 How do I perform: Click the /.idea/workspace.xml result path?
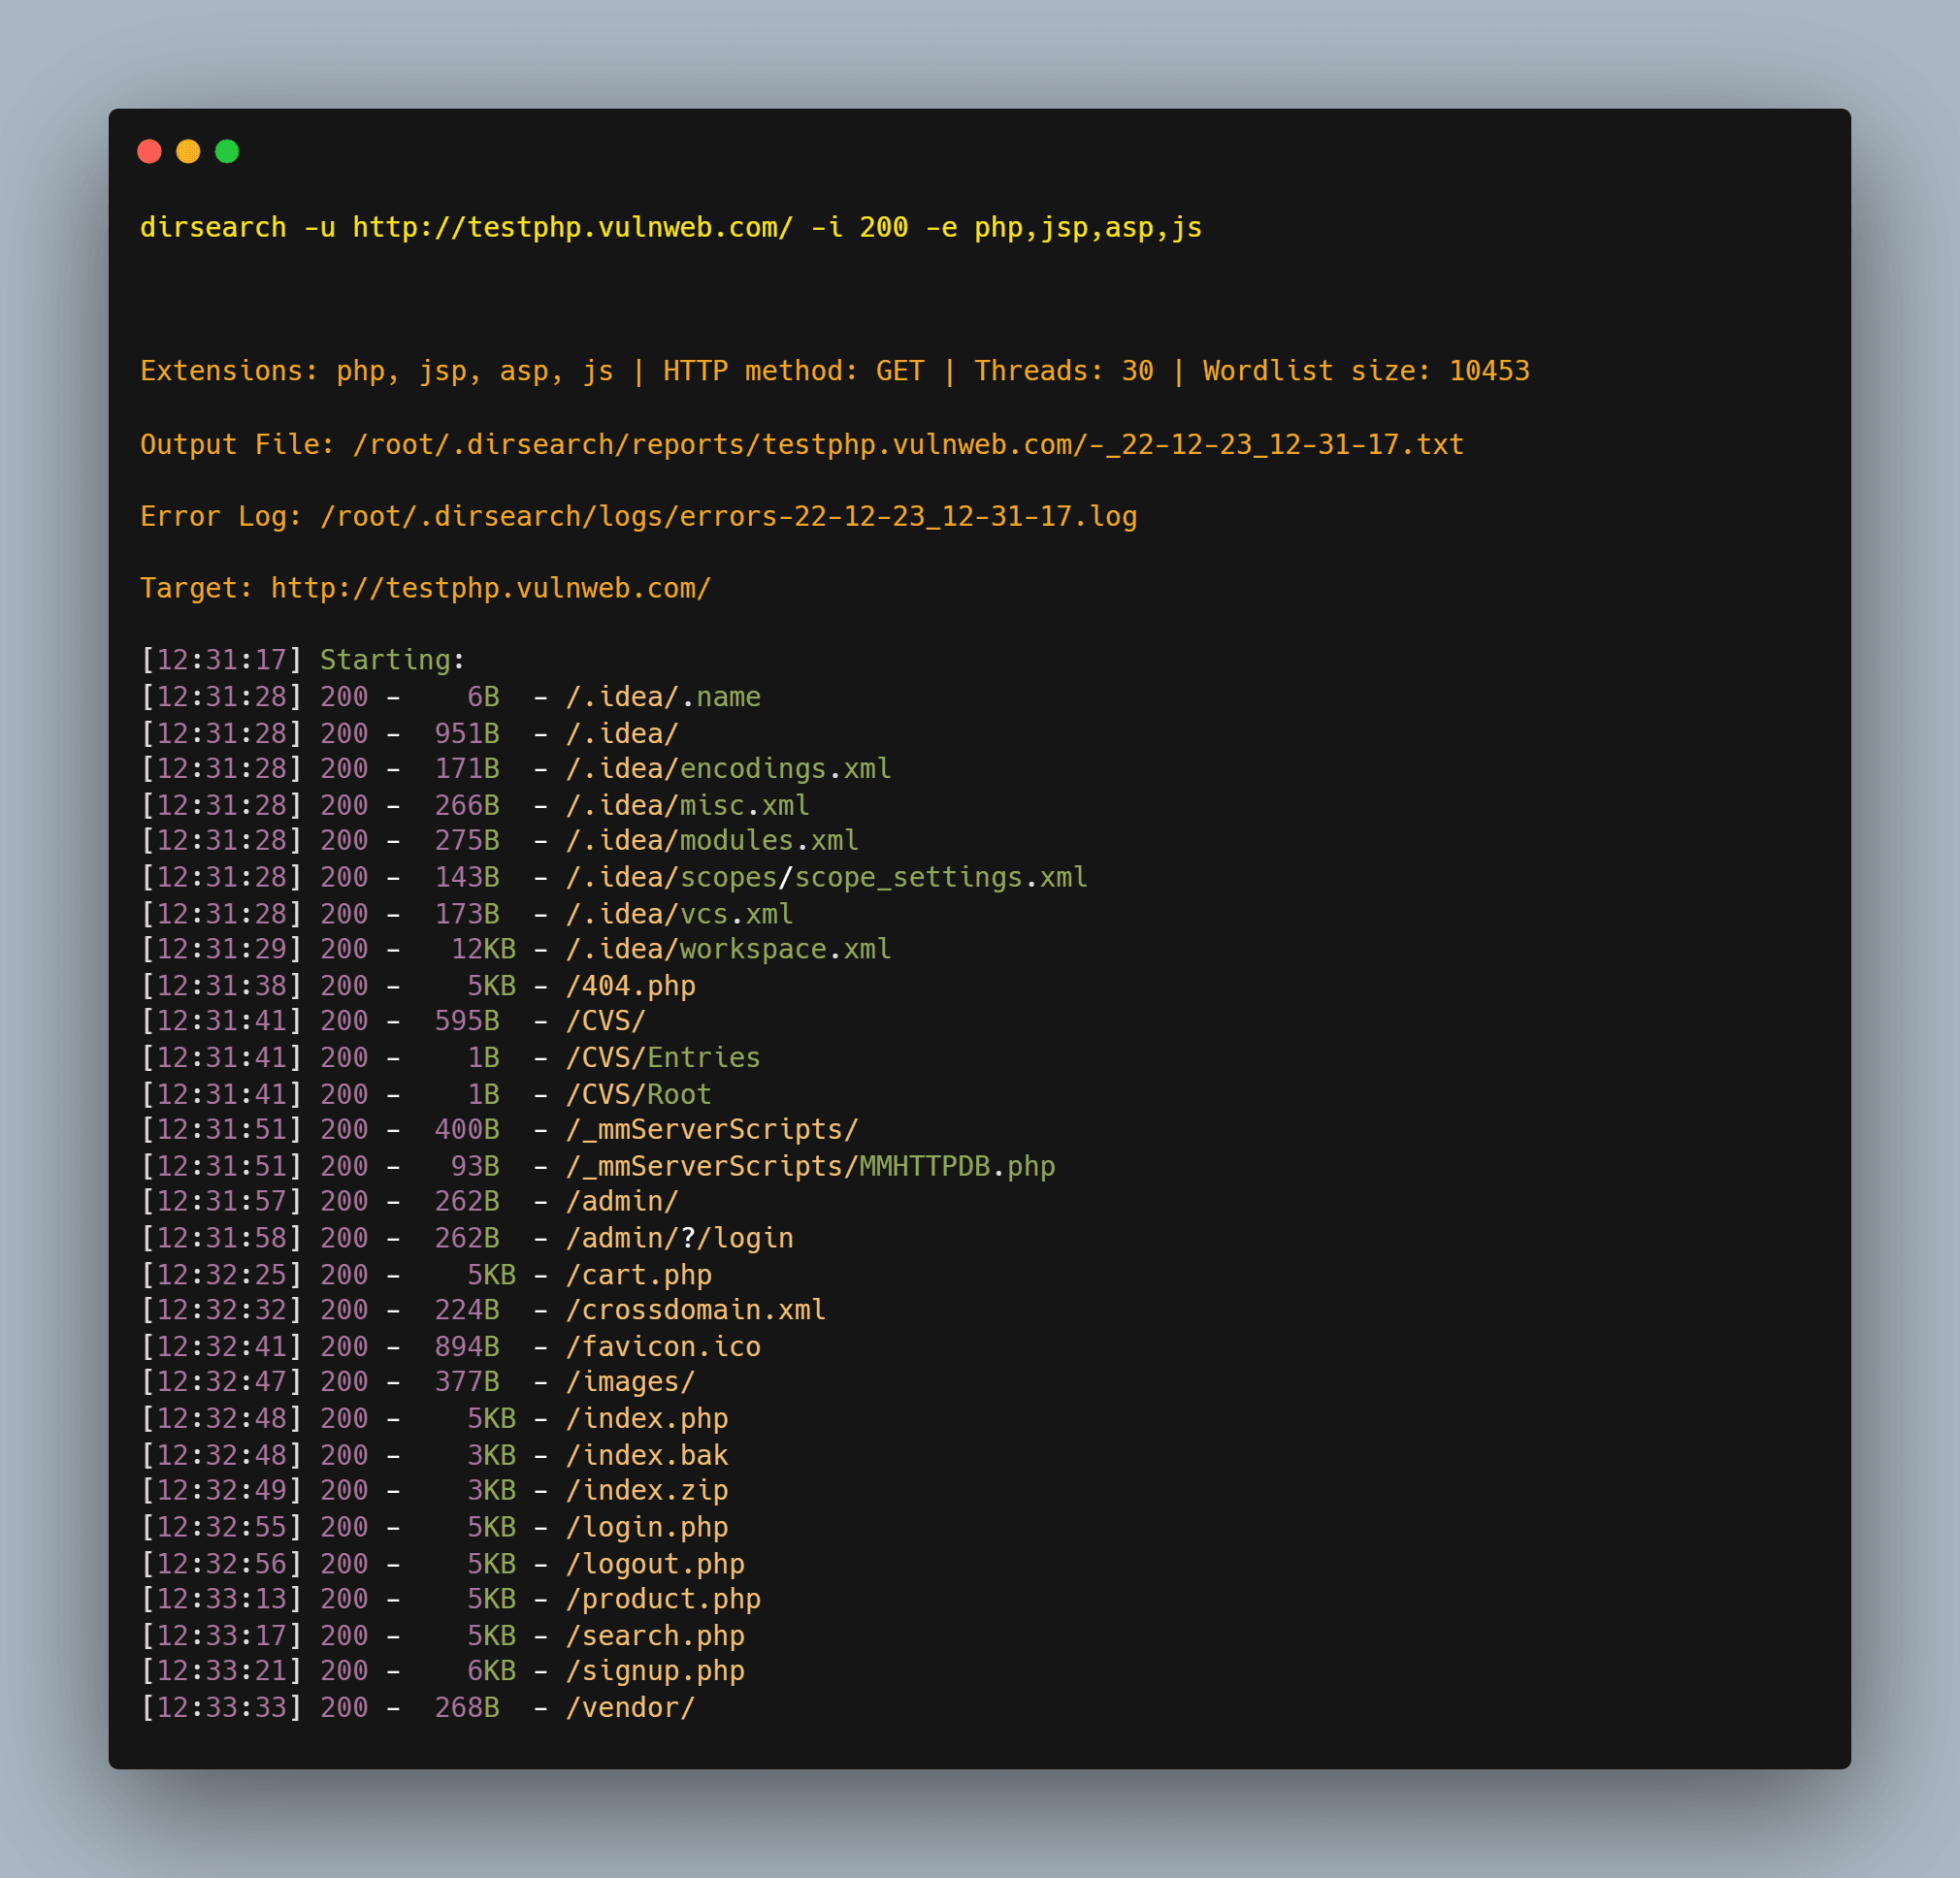728,949
